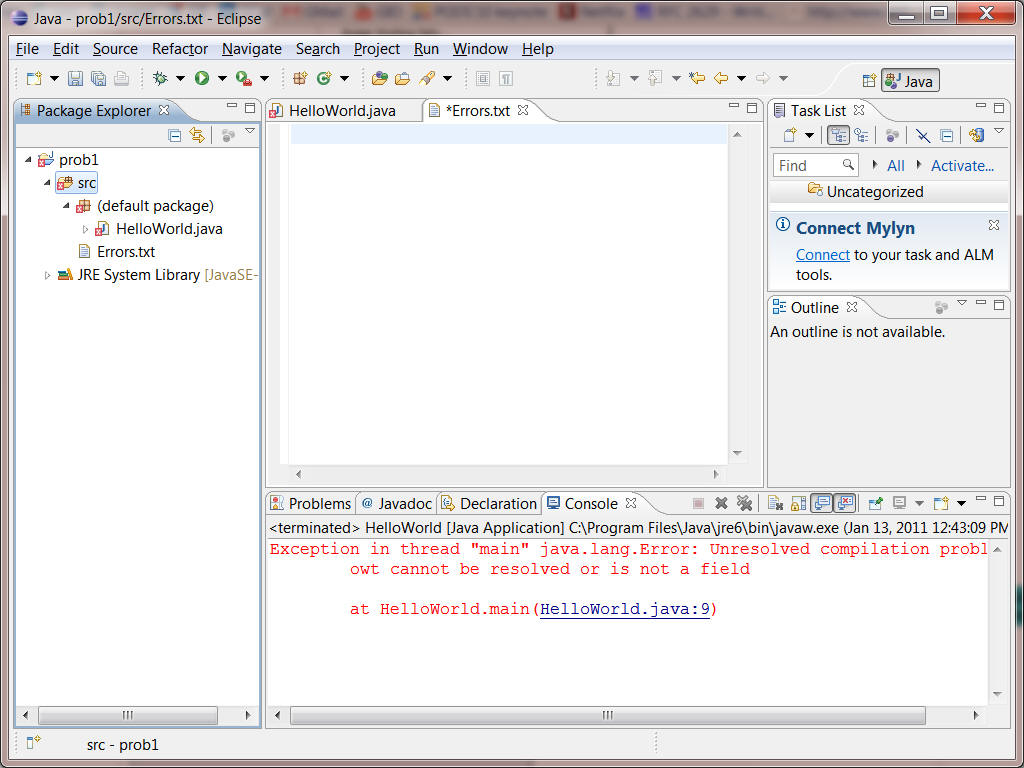Viewport: 1024px width, 768px height.
Task: Open the New Console View dropdown arrow
Action: [961, 504]
